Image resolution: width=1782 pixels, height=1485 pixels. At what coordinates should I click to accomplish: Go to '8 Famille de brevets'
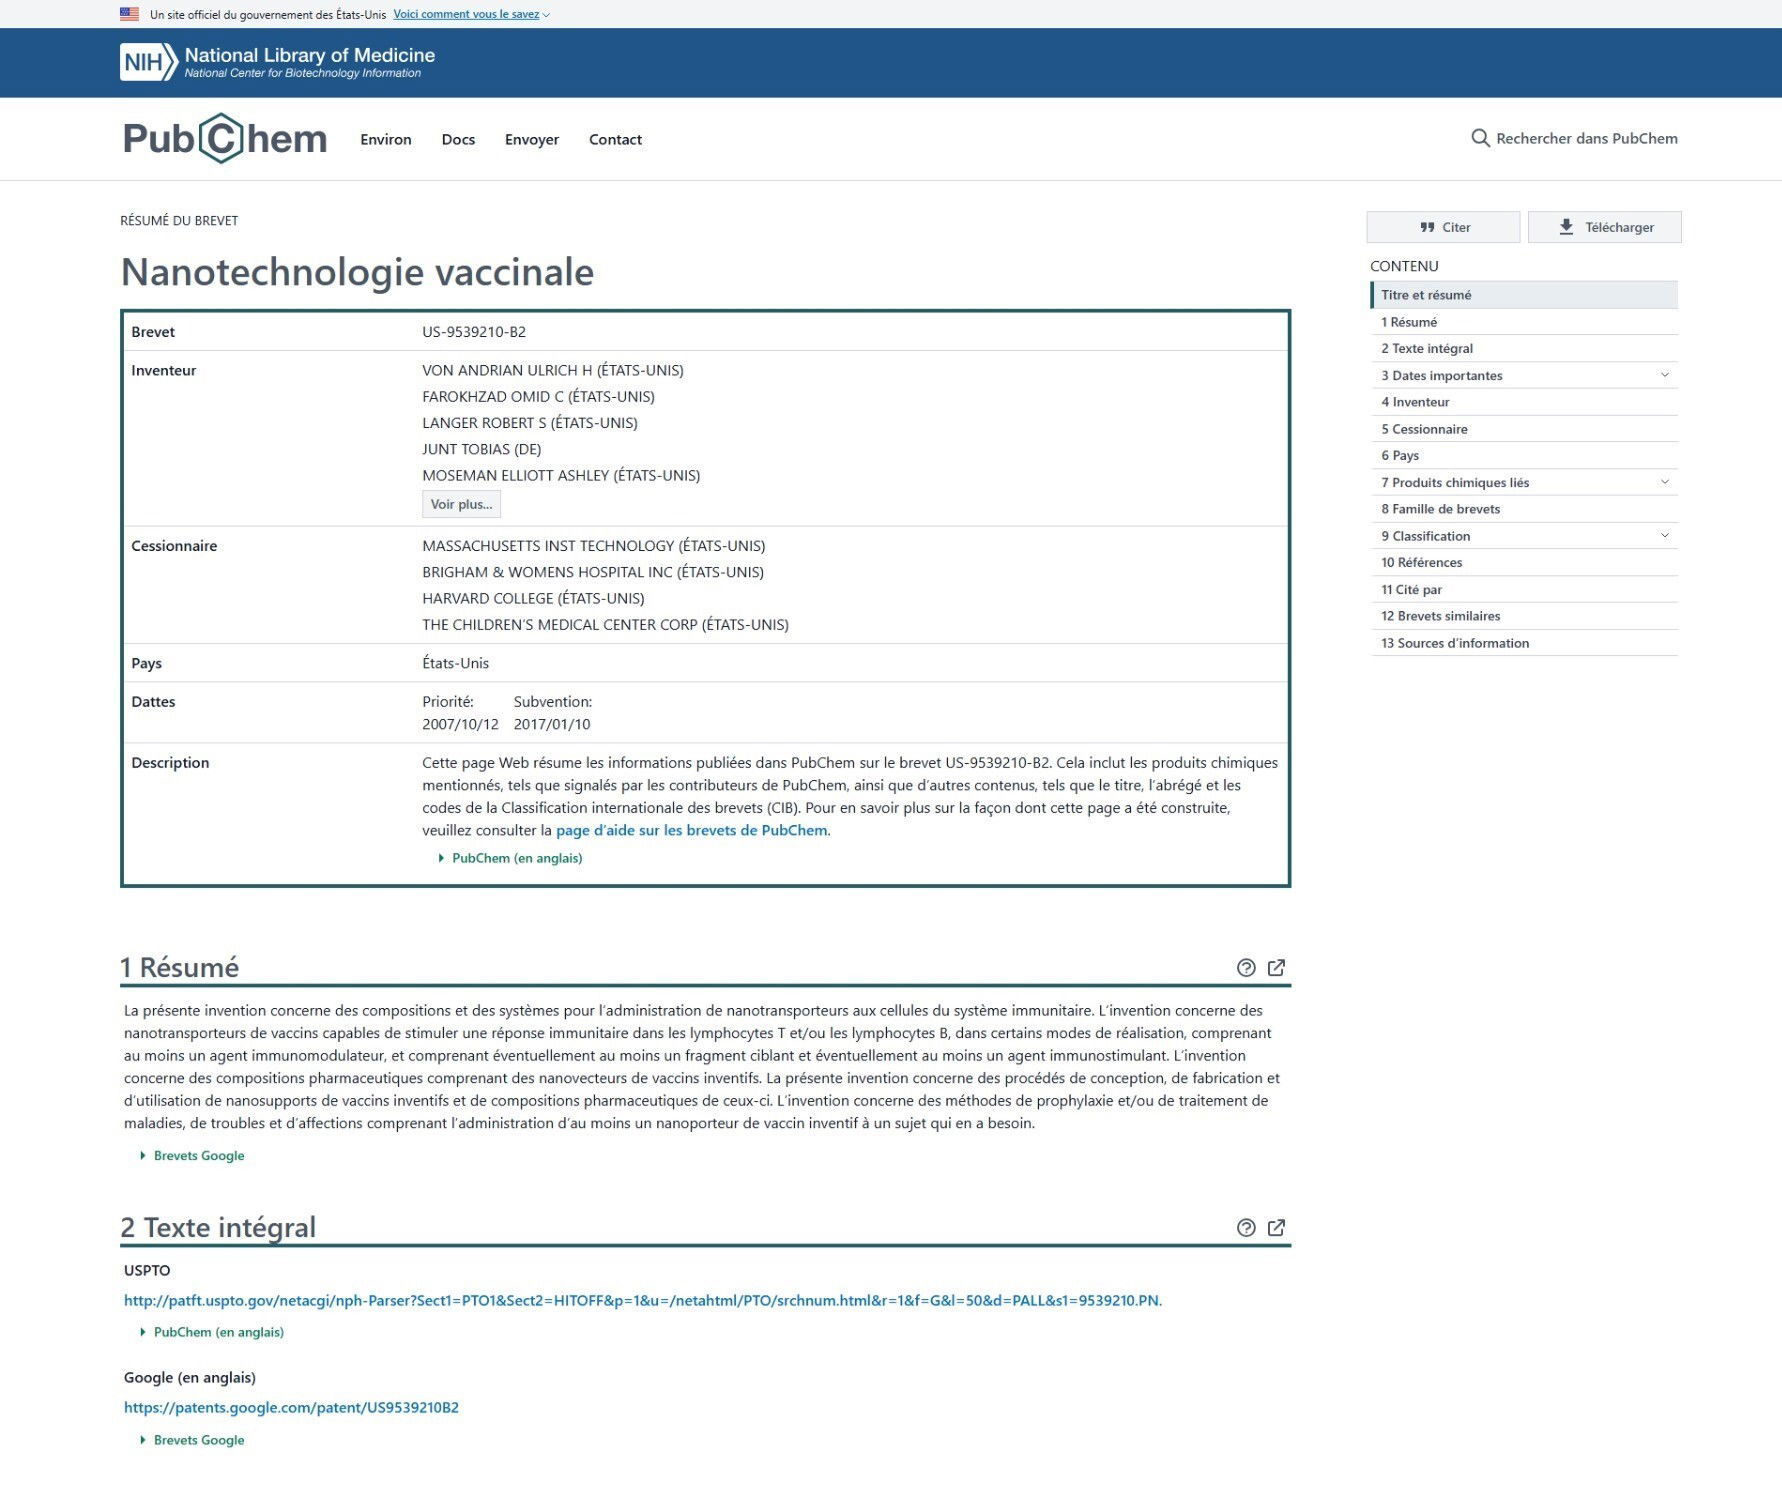point(1524,509)
